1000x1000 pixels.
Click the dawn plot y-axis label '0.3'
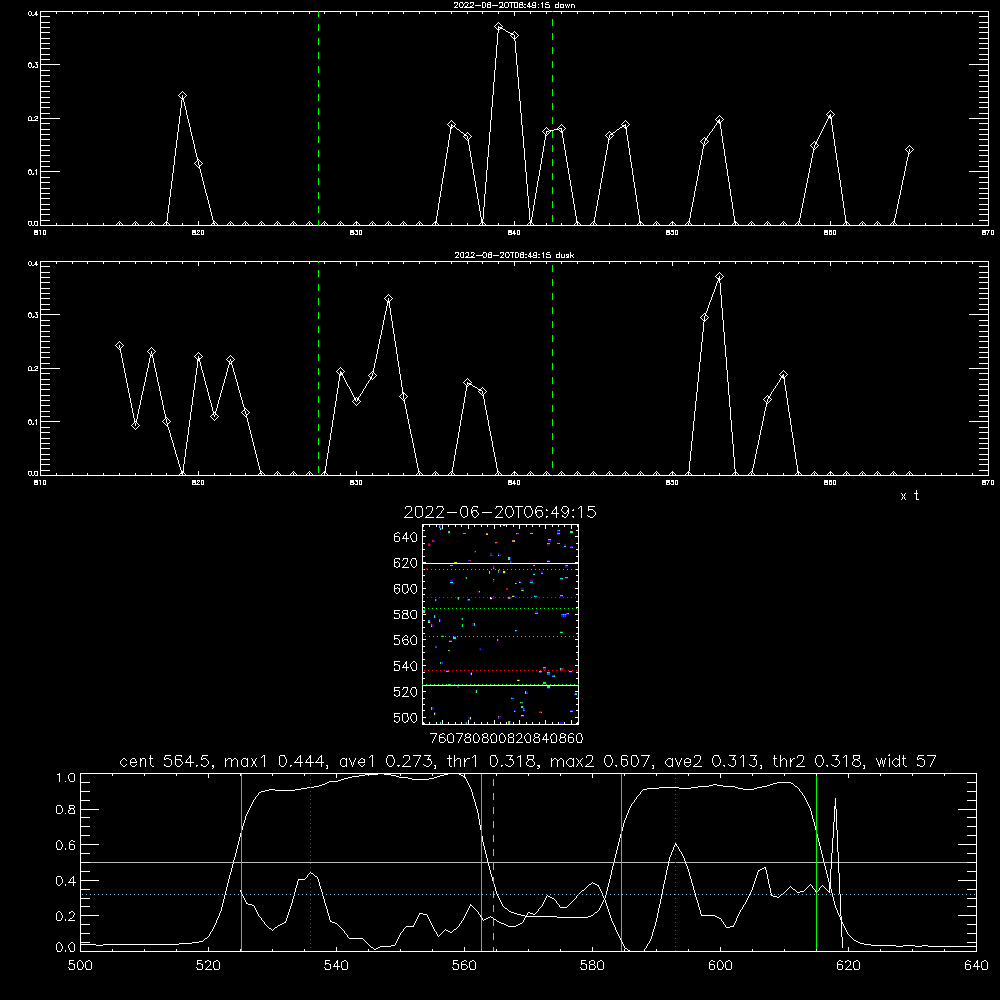tap(33, 65)
